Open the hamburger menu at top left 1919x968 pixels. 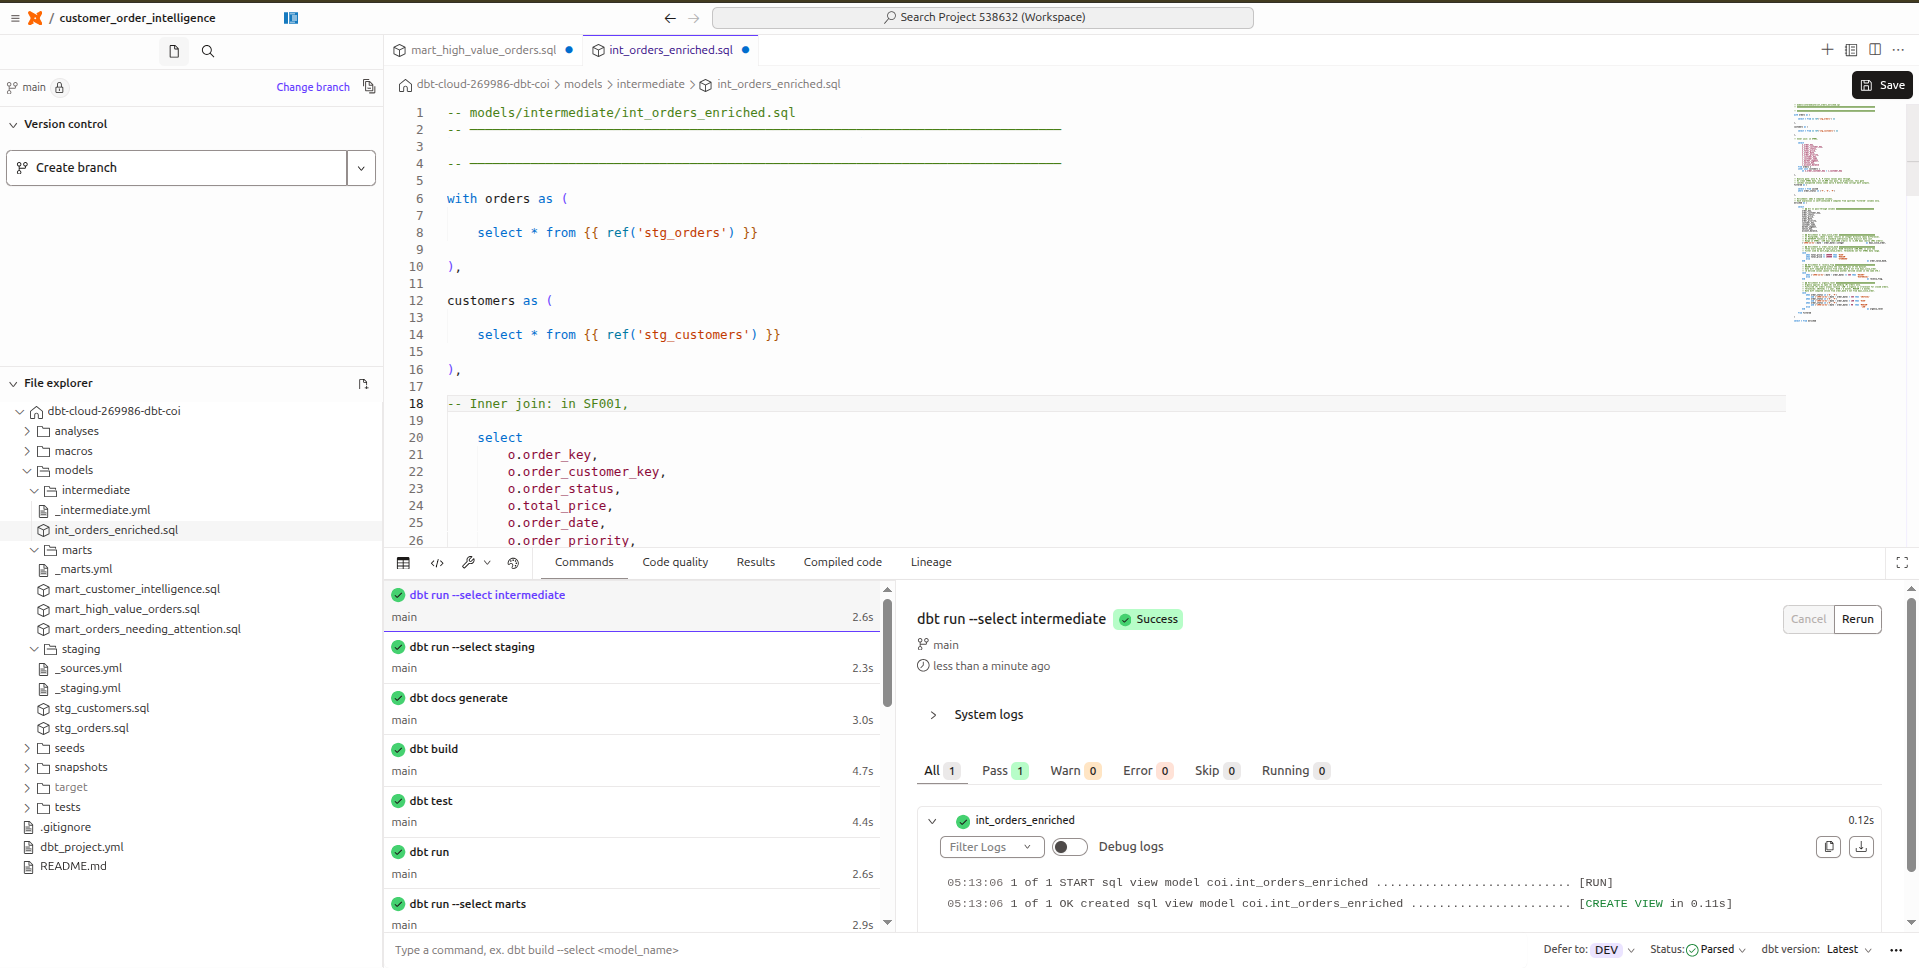pyautogui.click(x=14, y=18)
